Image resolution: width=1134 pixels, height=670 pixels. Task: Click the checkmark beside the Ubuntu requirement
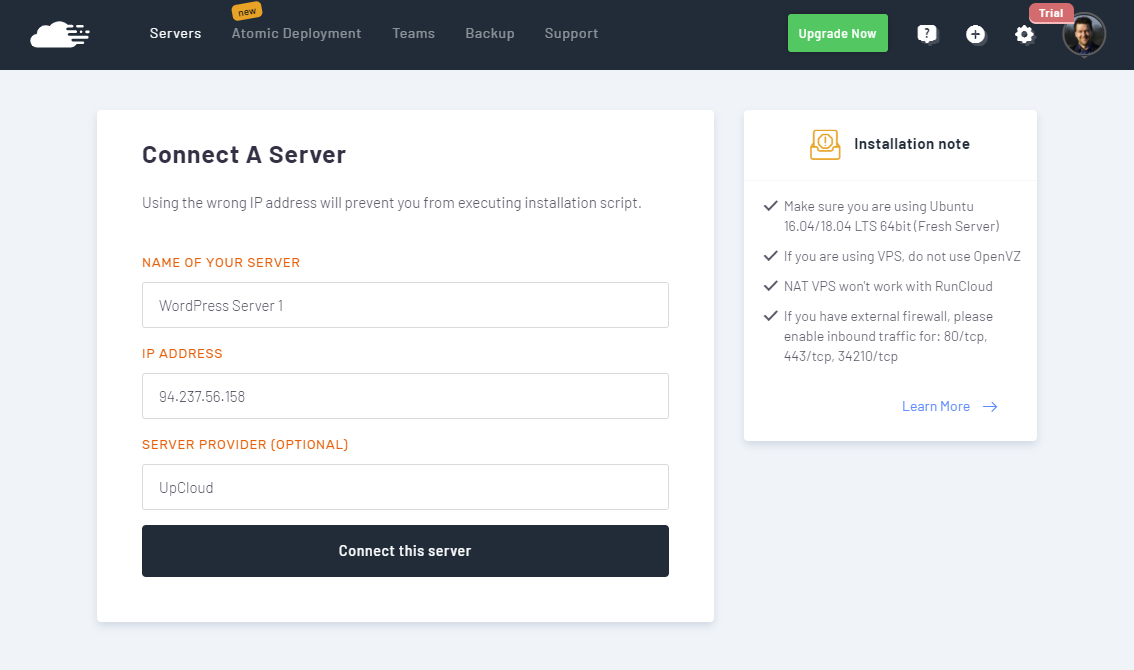[770, 206]
